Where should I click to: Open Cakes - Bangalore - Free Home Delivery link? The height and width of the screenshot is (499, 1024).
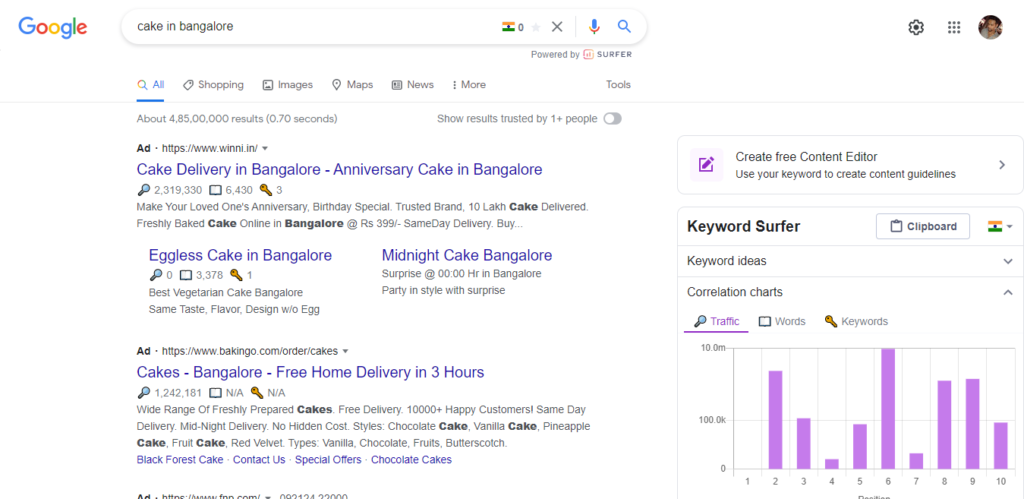(310, 372)
